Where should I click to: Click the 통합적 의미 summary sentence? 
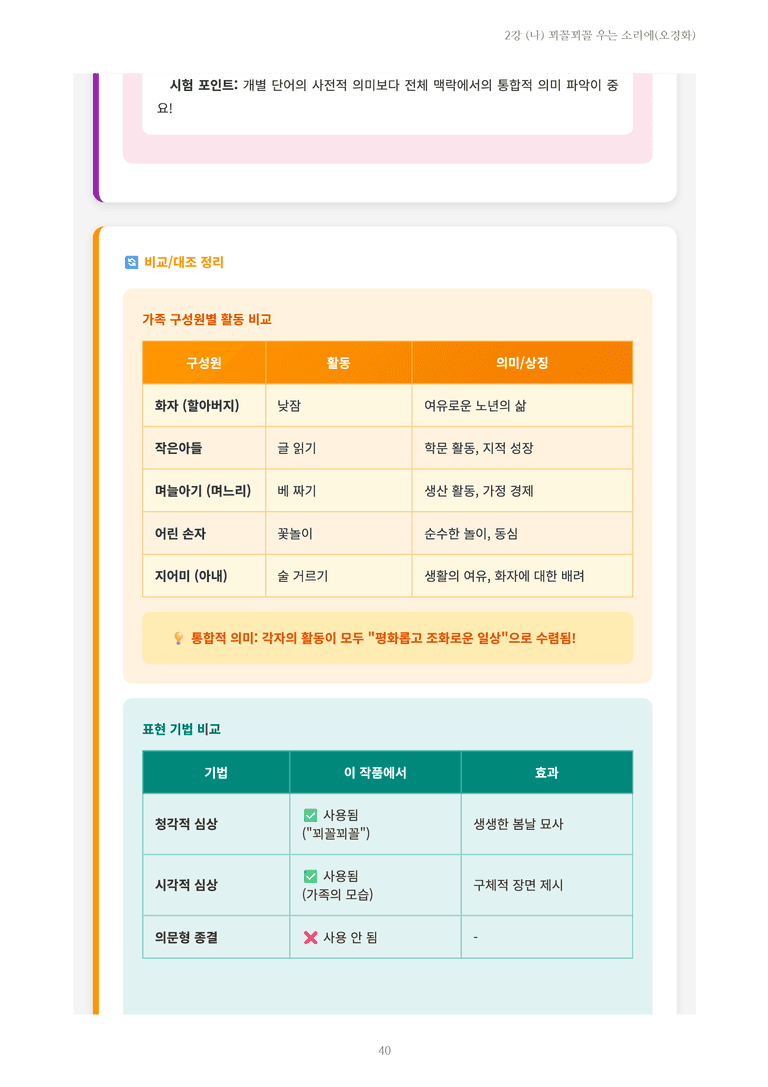(383, 638)
